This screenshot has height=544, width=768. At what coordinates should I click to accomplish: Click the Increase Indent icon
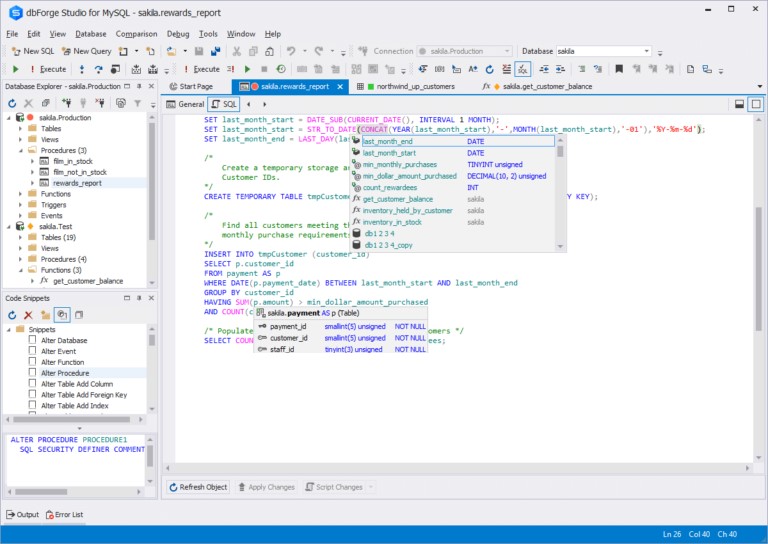coord(560,69)
